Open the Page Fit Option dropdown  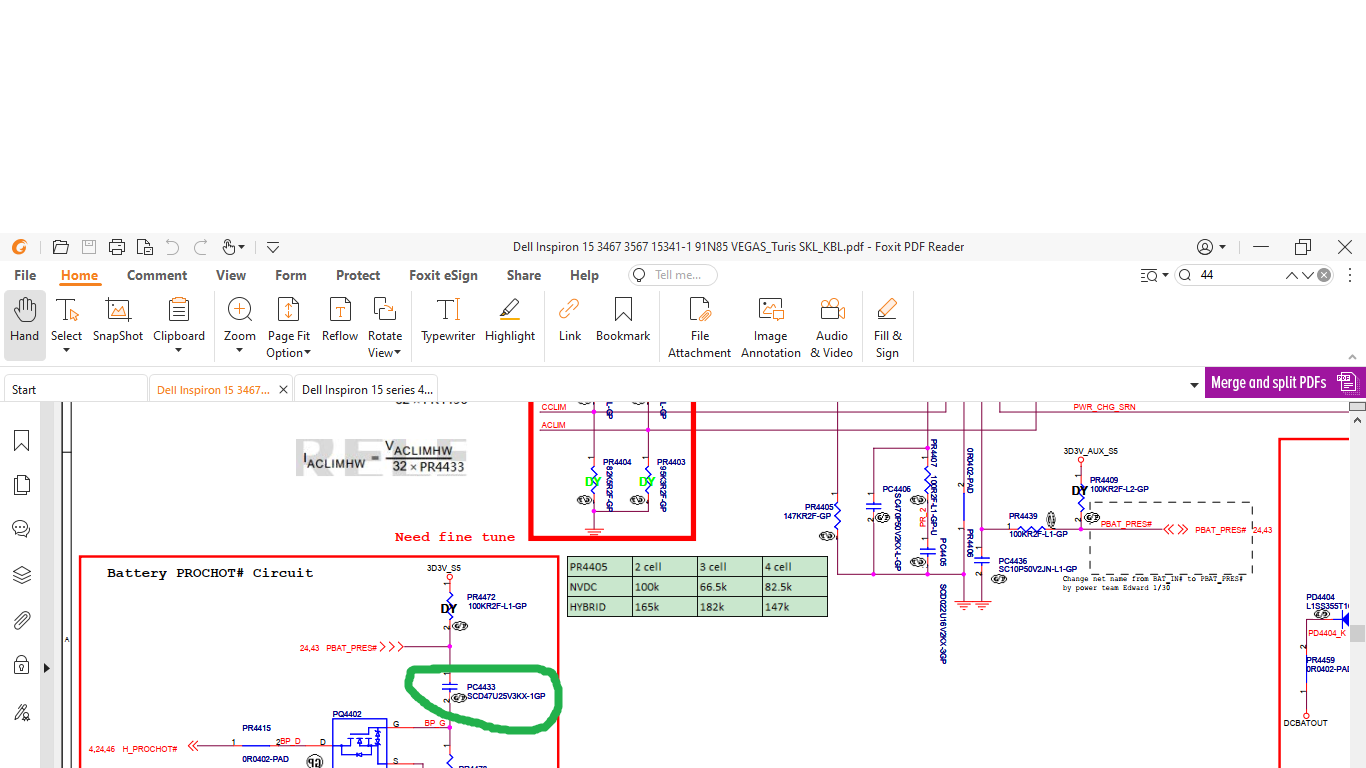click(x=307, y=353)
